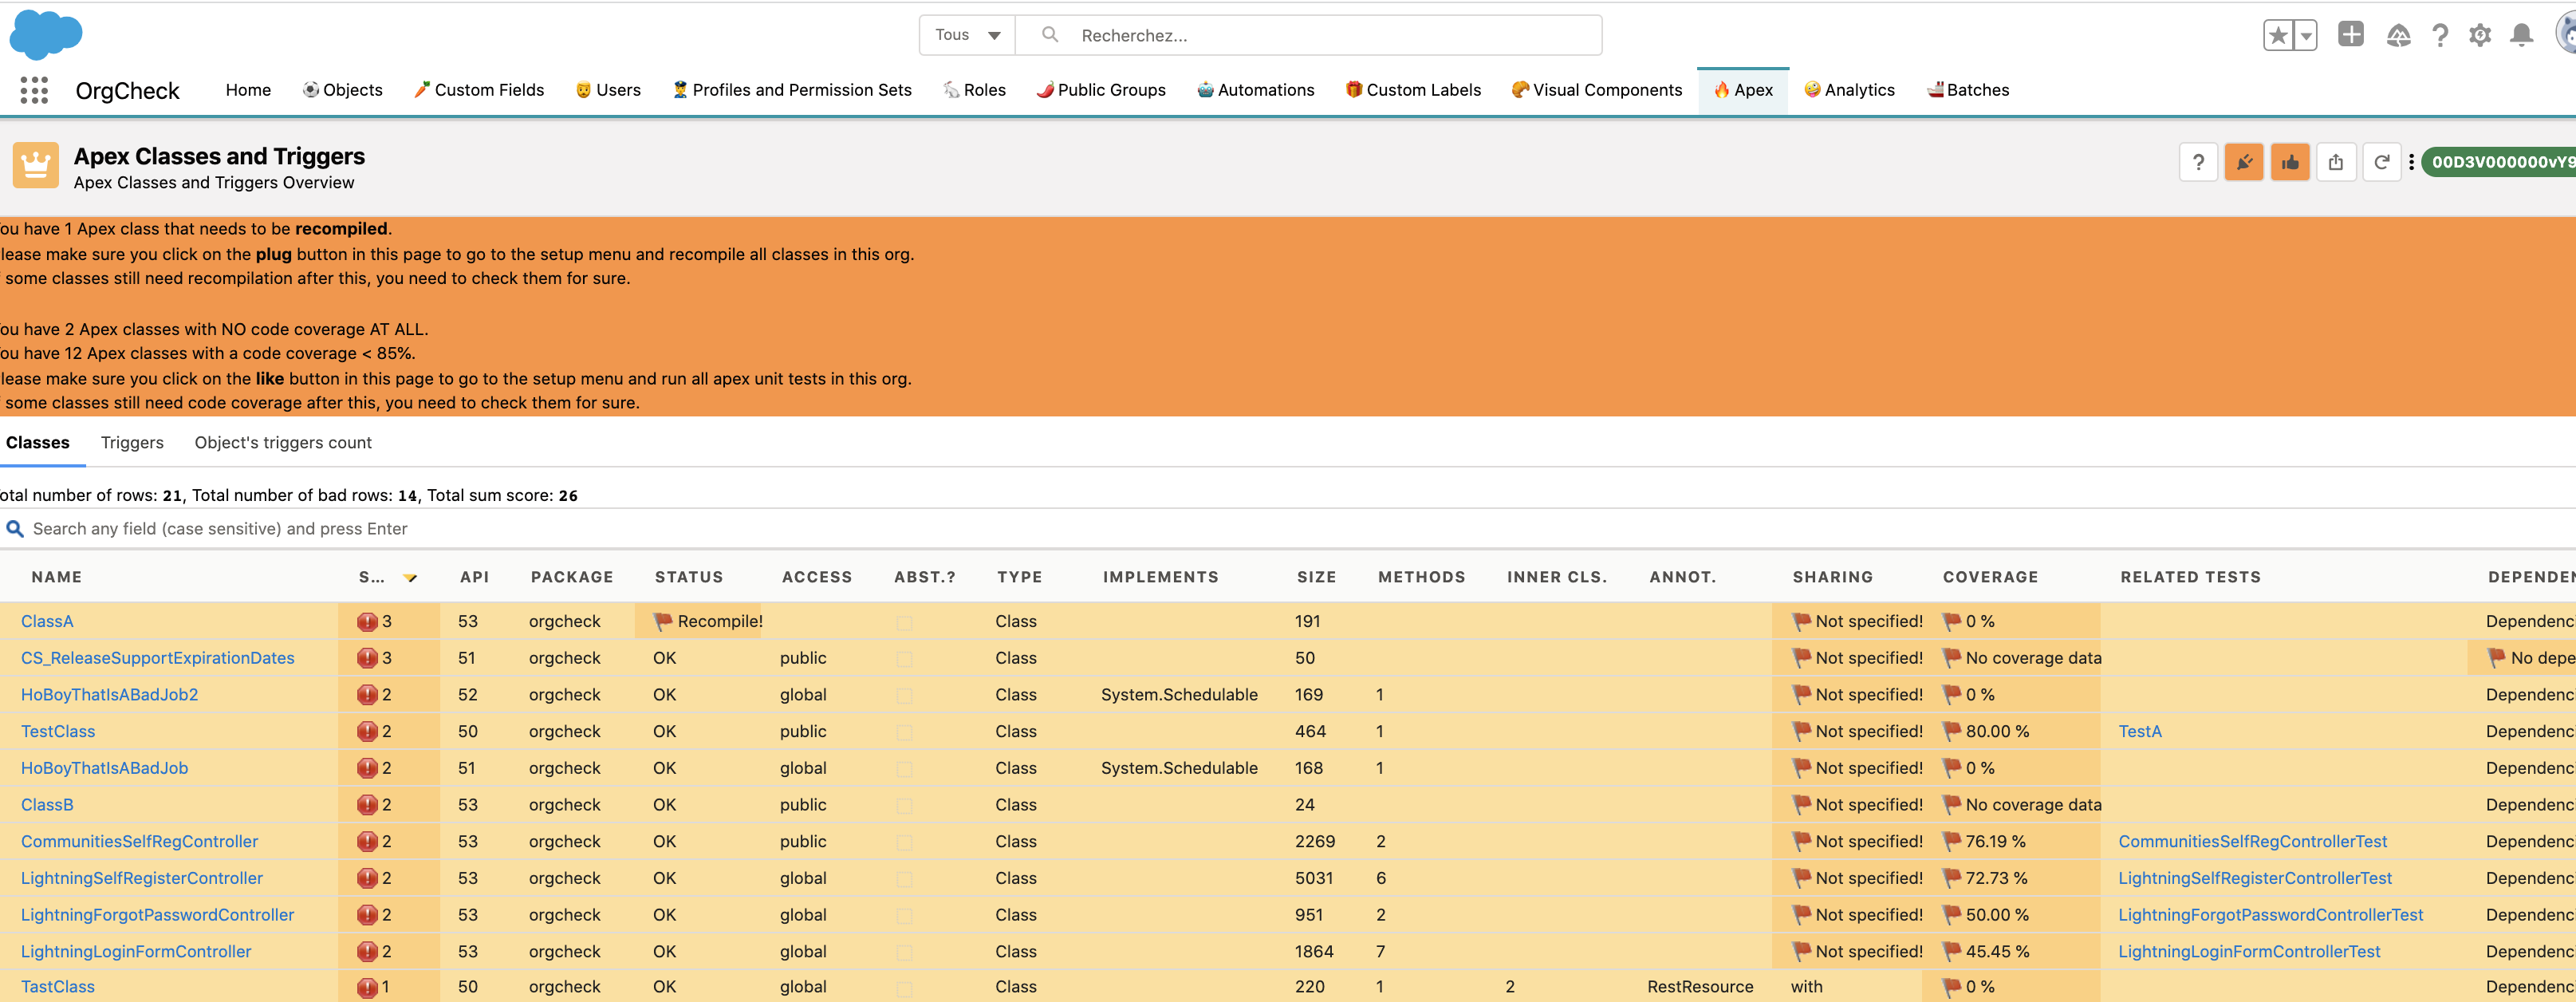Toggle the ABST.? checkbox for ClassA

(x=904, y=621)
